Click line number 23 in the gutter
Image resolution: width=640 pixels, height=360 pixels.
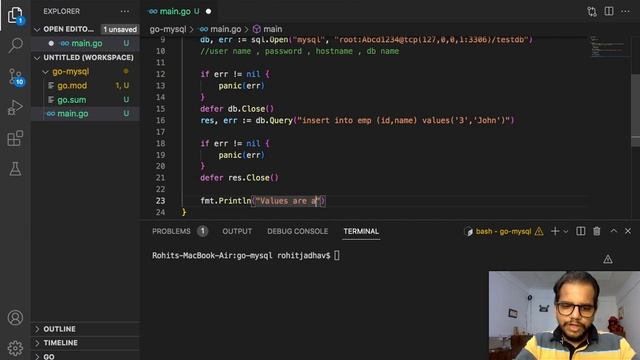pyautogui.click(x=160, y=201)
